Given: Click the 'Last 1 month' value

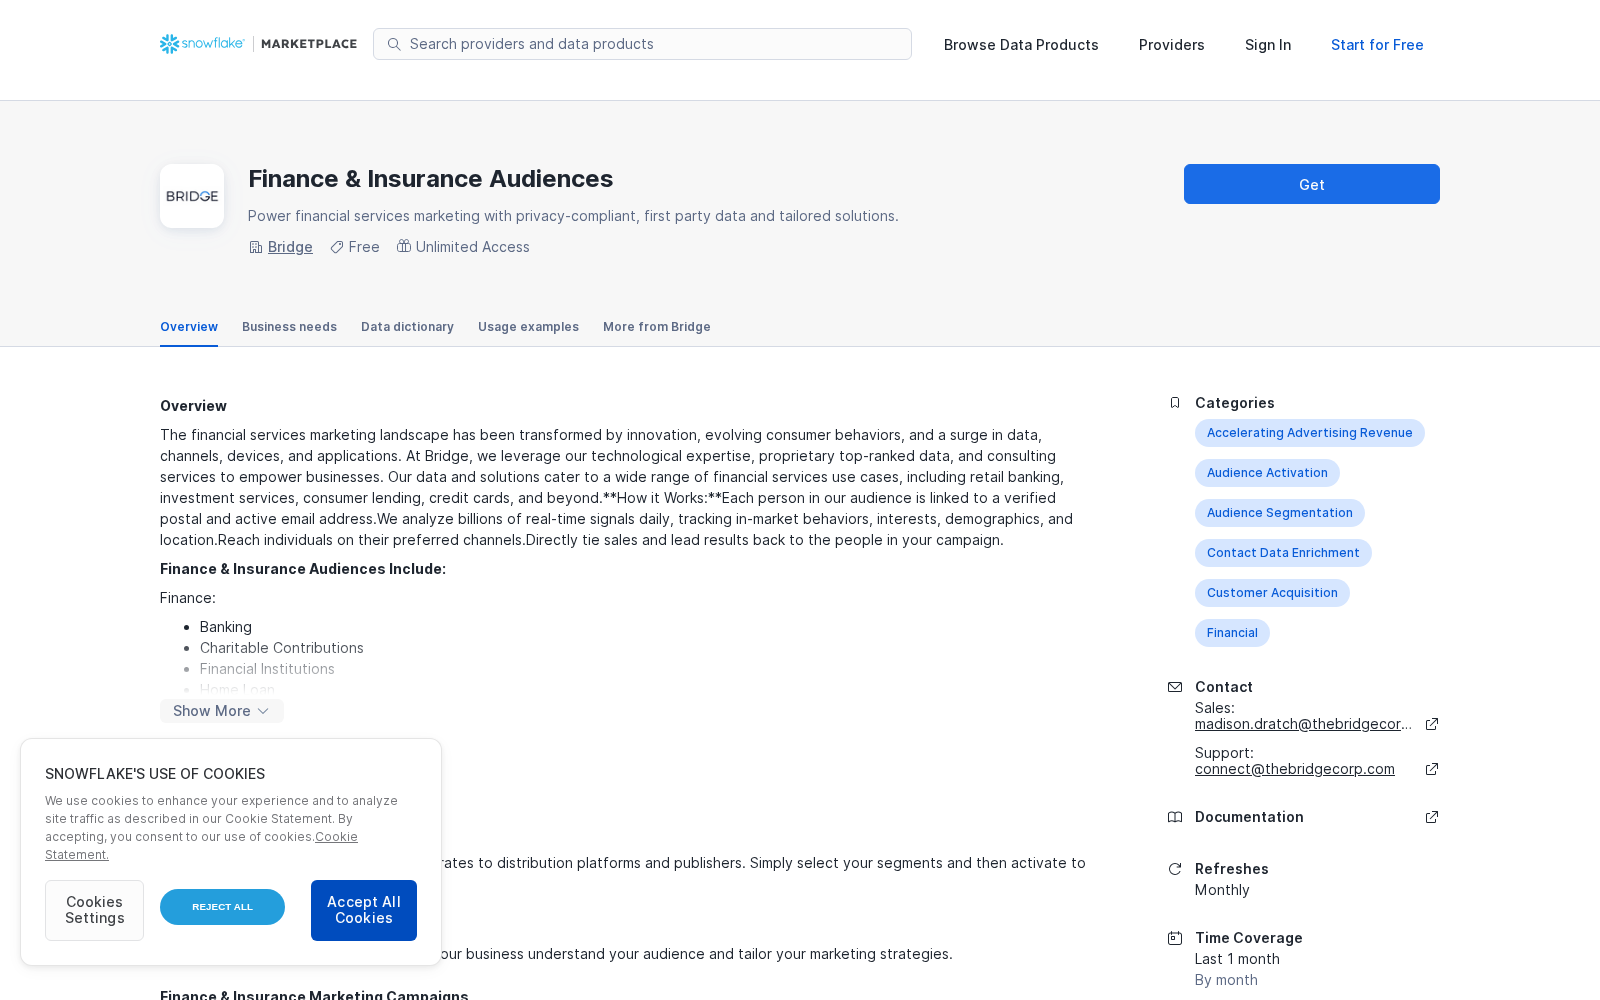Looking at the screenshot, I should pos(1237,959).
